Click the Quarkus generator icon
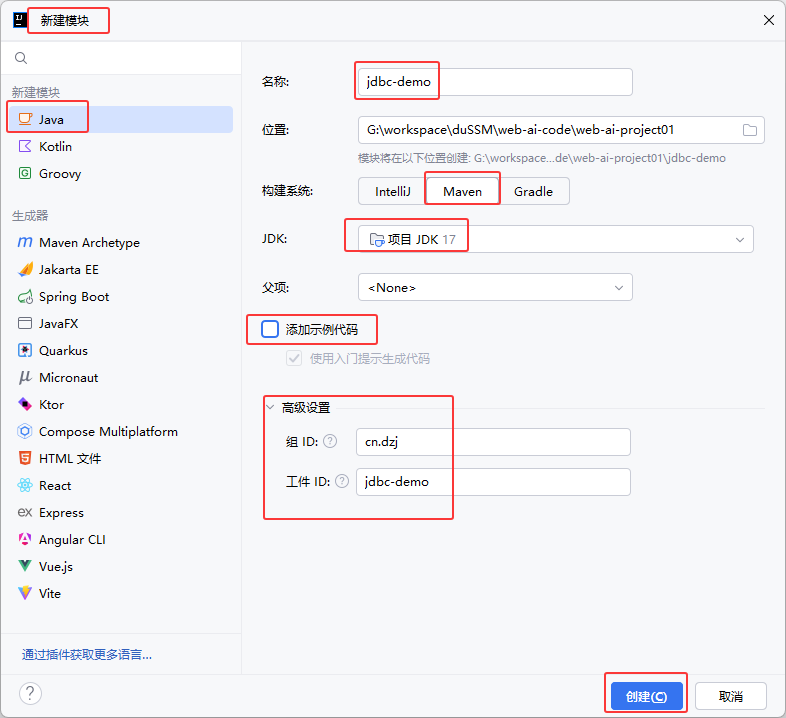Viewport: 786px width, 718px height. pyautogui.click(x=25, y=350)
